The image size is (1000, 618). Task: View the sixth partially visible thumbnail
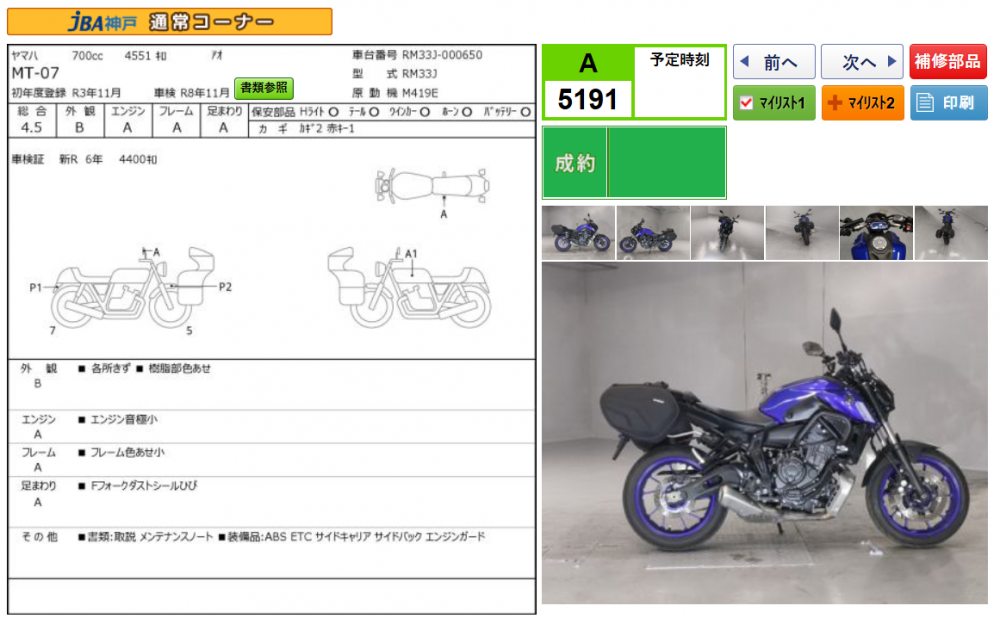[951, 233]
